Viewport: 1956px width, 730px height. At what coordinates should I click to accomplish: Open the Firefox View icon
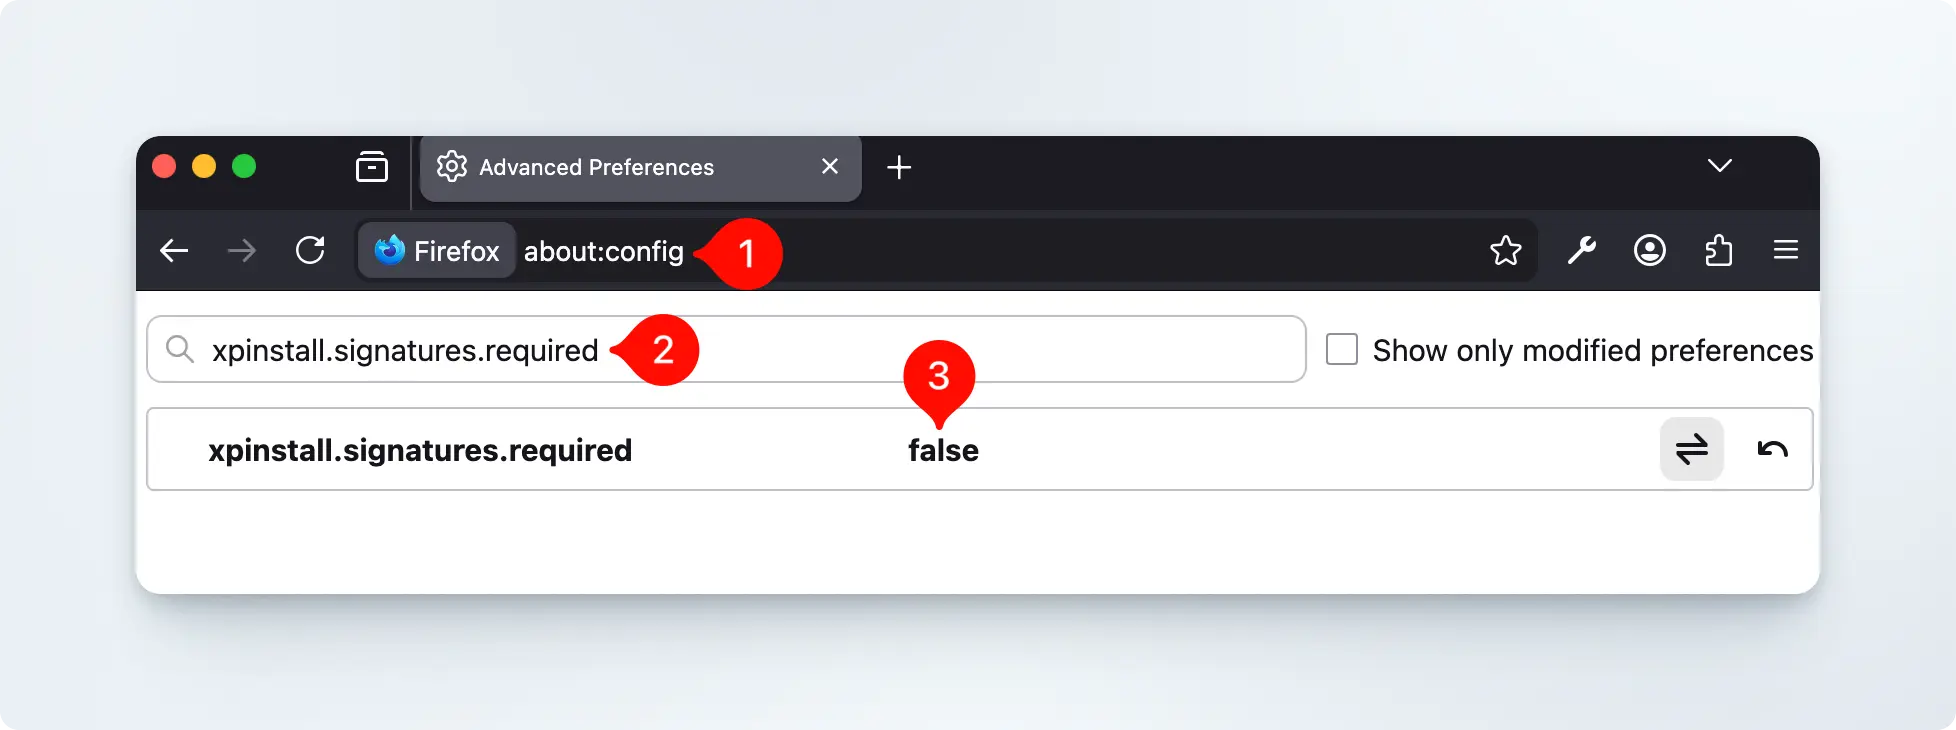[372, 167]
